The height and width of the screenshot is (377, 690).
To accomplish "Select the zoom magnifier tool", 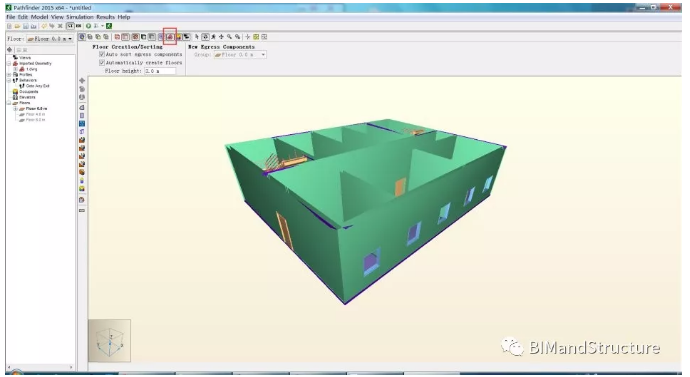I will pos(229,37).
